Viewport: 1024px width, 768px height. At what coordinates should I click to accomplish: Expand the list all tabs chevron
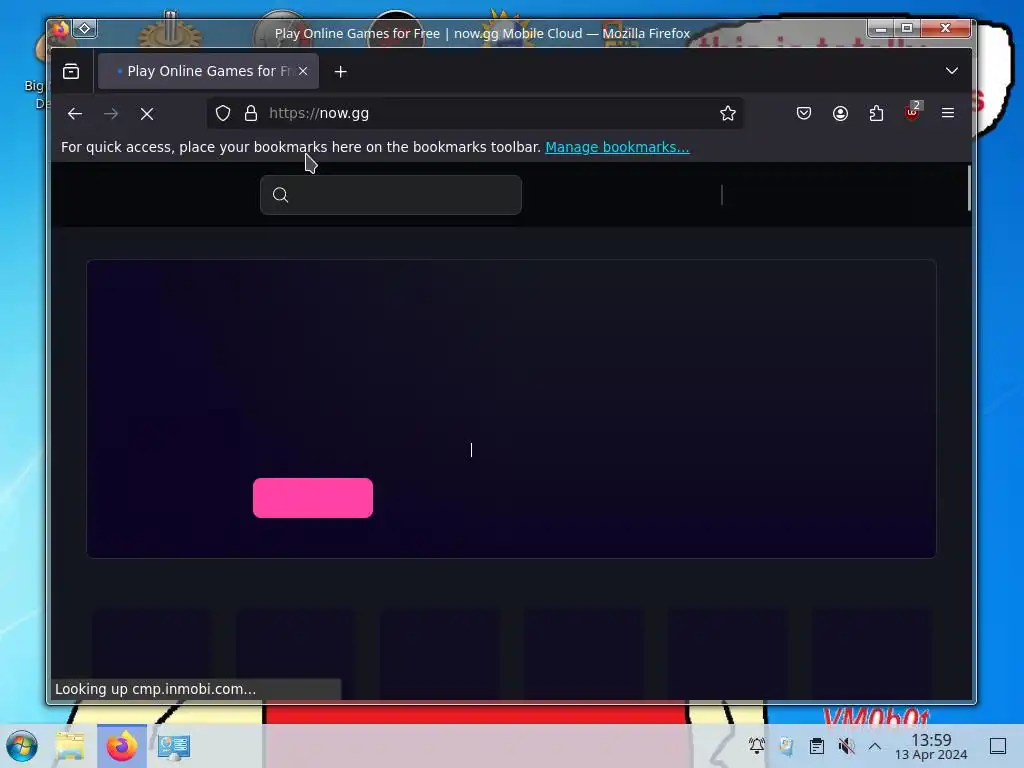click(x=952, y=71)
